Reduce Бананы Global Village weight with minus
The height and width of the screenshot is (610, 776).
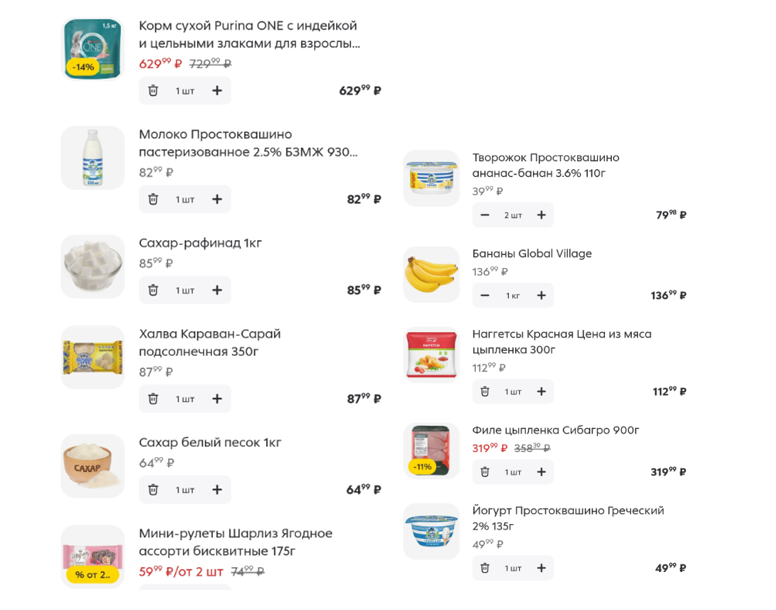coord(485,295)
